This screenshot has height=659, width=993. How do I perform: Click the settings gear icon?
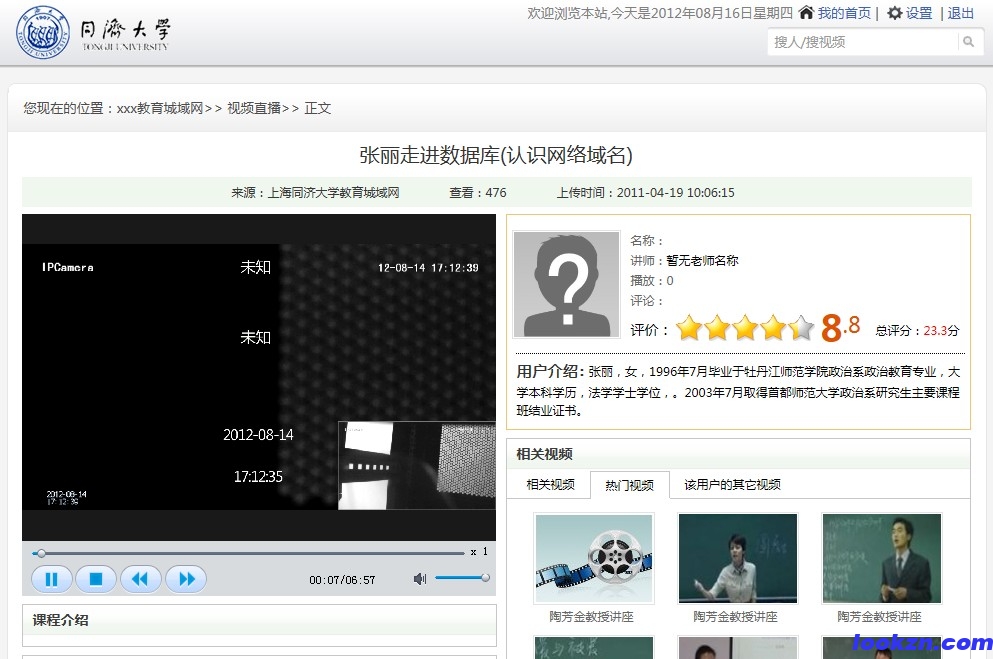[894, 13]
